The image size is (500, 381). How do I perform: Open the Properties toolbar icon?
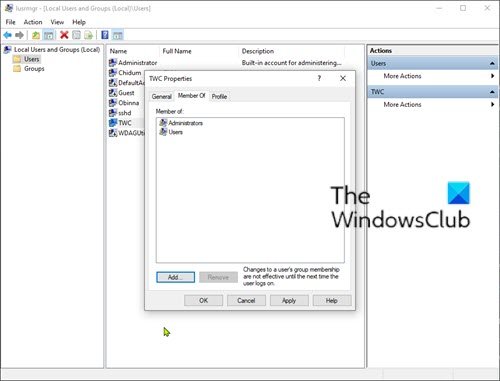(x=76, y=35)
